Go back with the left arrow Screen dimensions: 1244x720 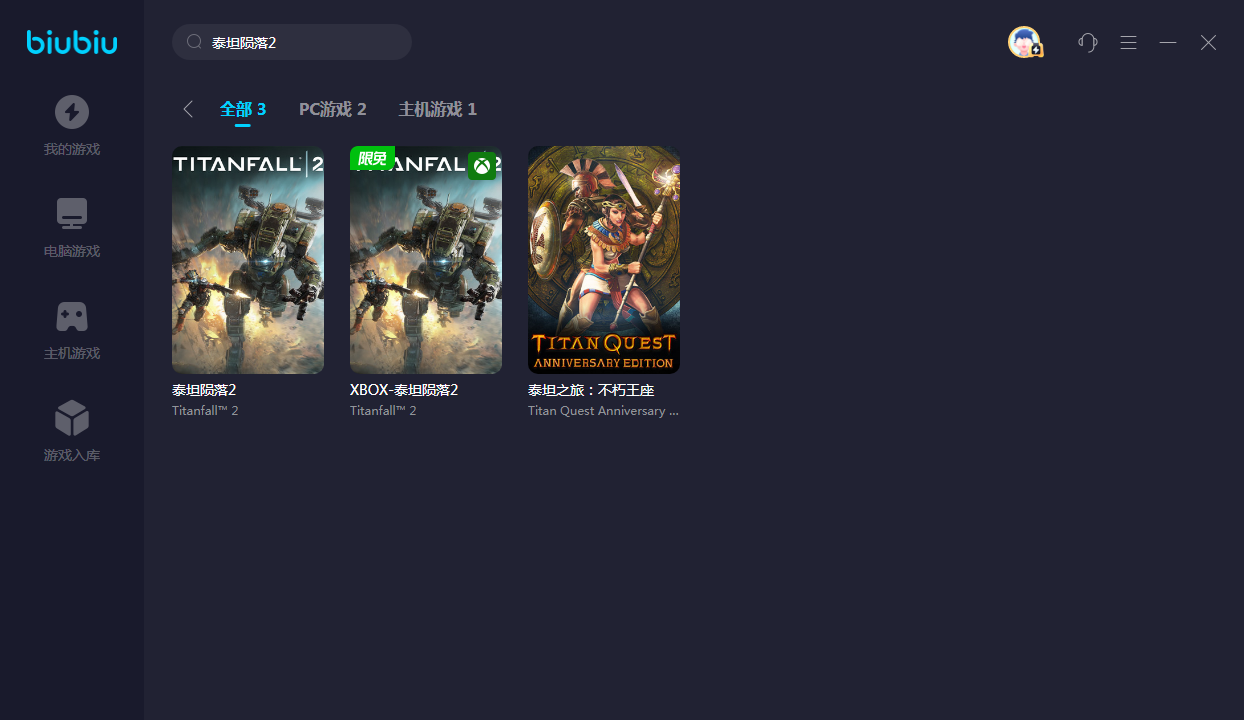(188, 109)
